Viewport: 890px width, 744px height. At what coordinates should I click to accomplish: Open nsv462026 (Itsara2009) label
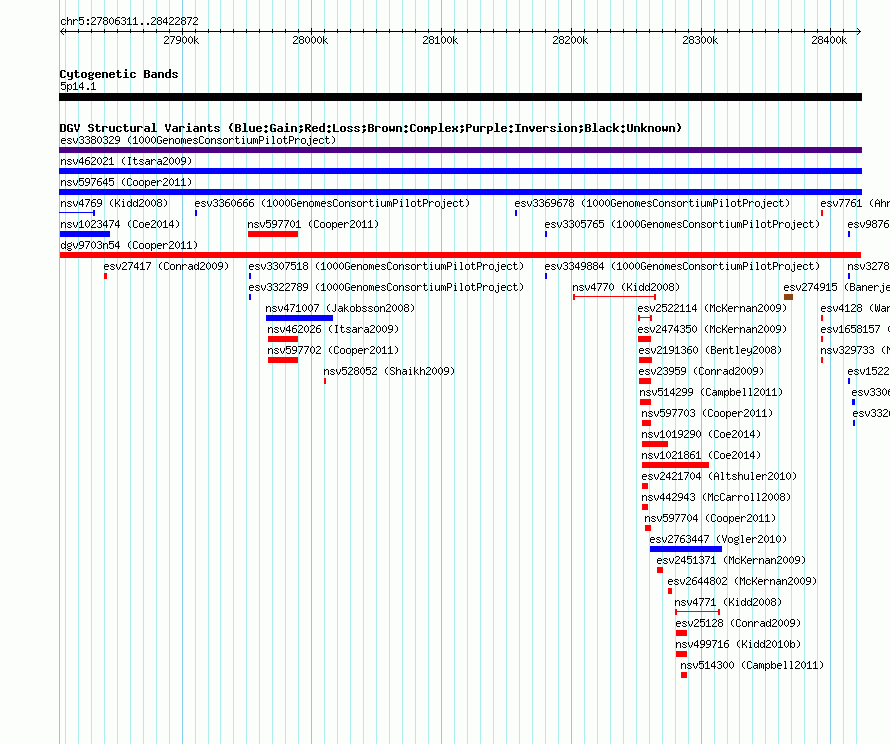pyautogui.click(x=333, y=329)
